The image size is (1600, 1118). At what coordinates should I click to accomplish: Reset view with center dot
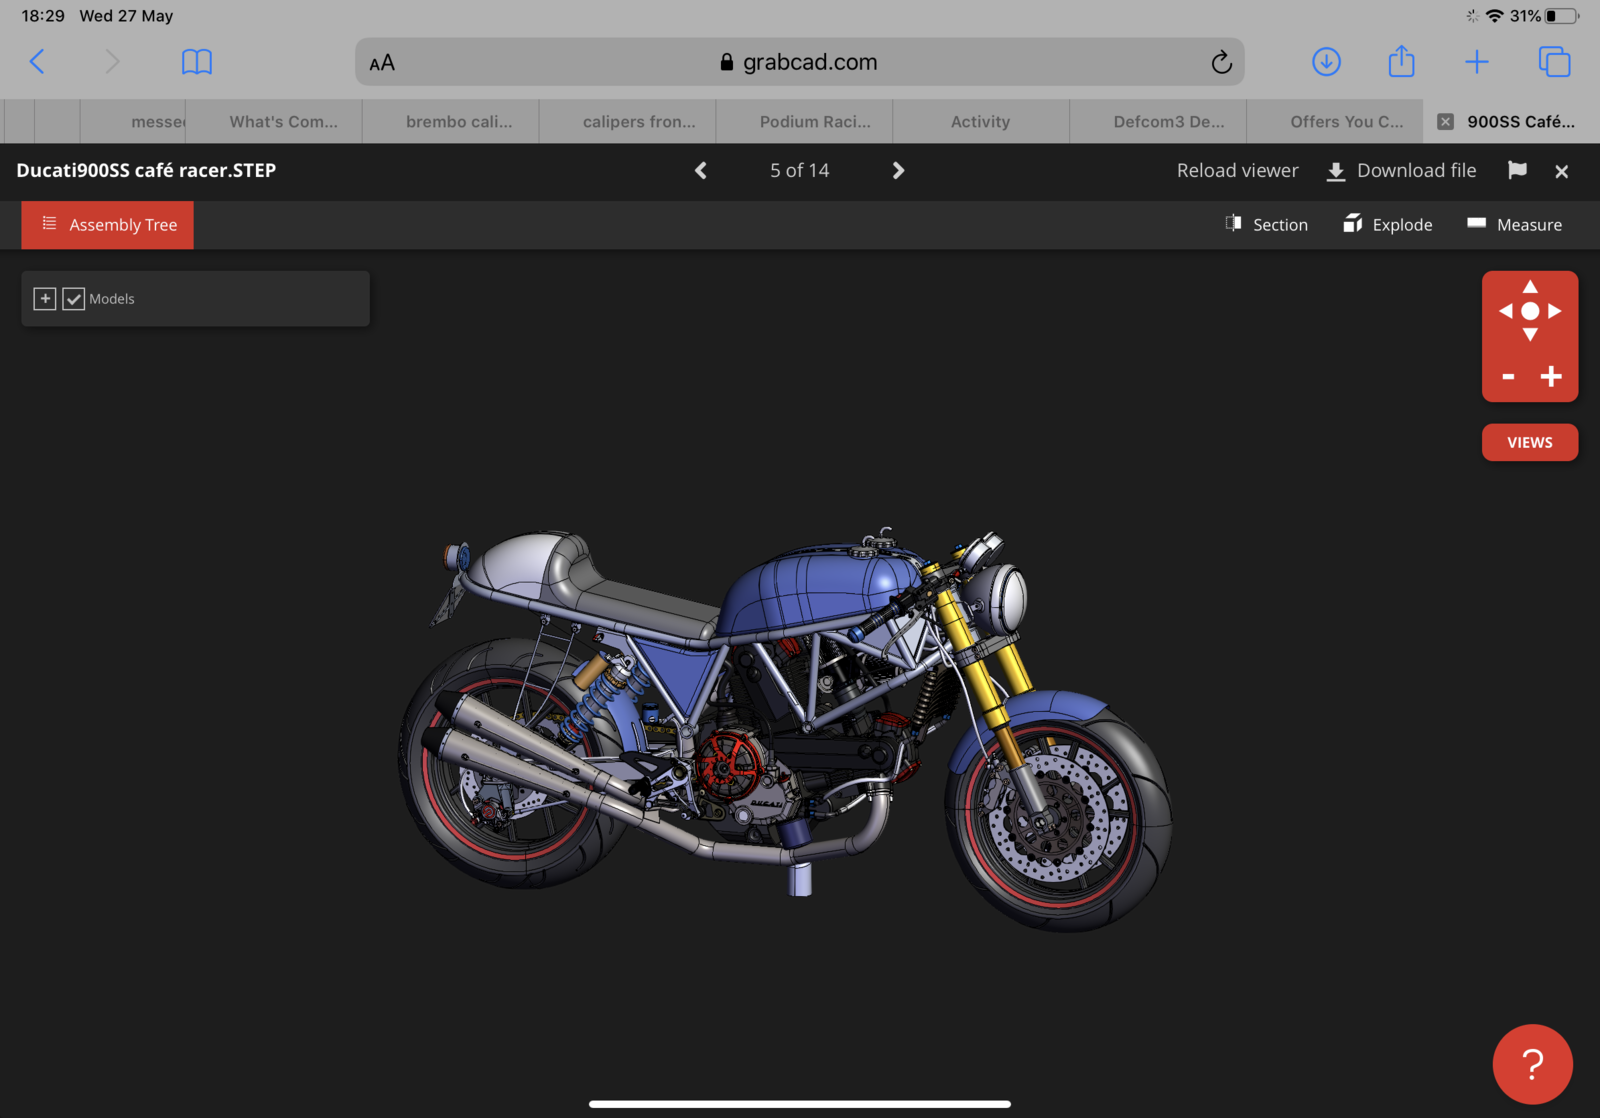[x=1530, y=311]
